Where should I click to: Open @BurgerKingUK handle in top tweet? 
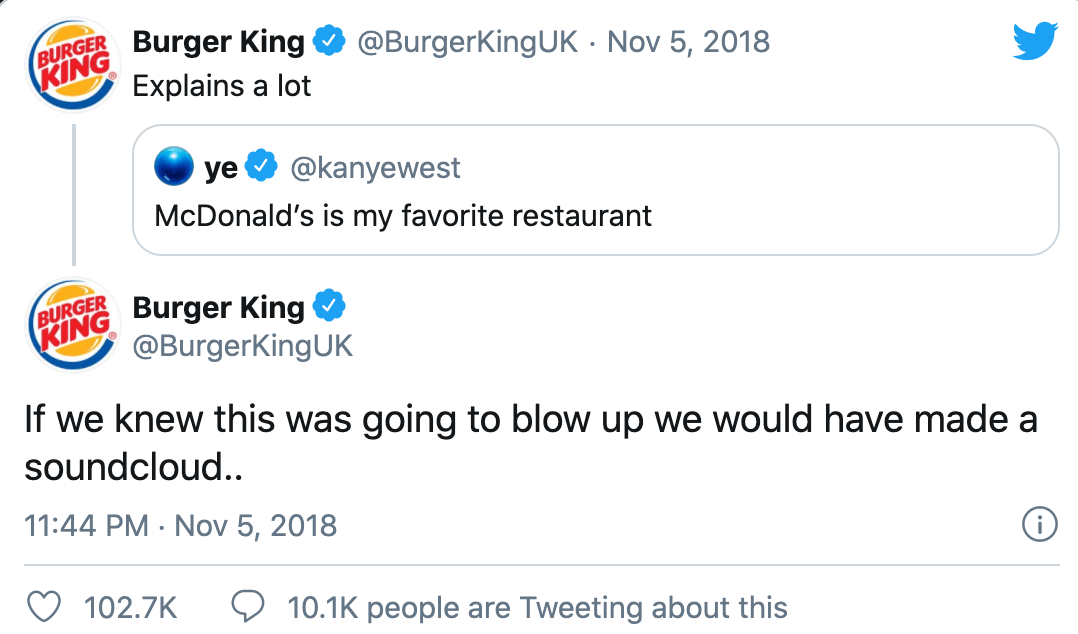[x=465, y=42]
